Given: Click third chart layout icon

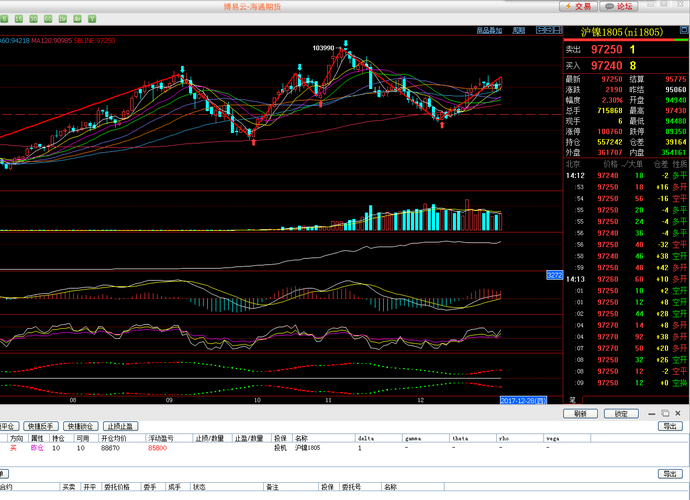Looking at the screenshot, I should pos(558,30).
